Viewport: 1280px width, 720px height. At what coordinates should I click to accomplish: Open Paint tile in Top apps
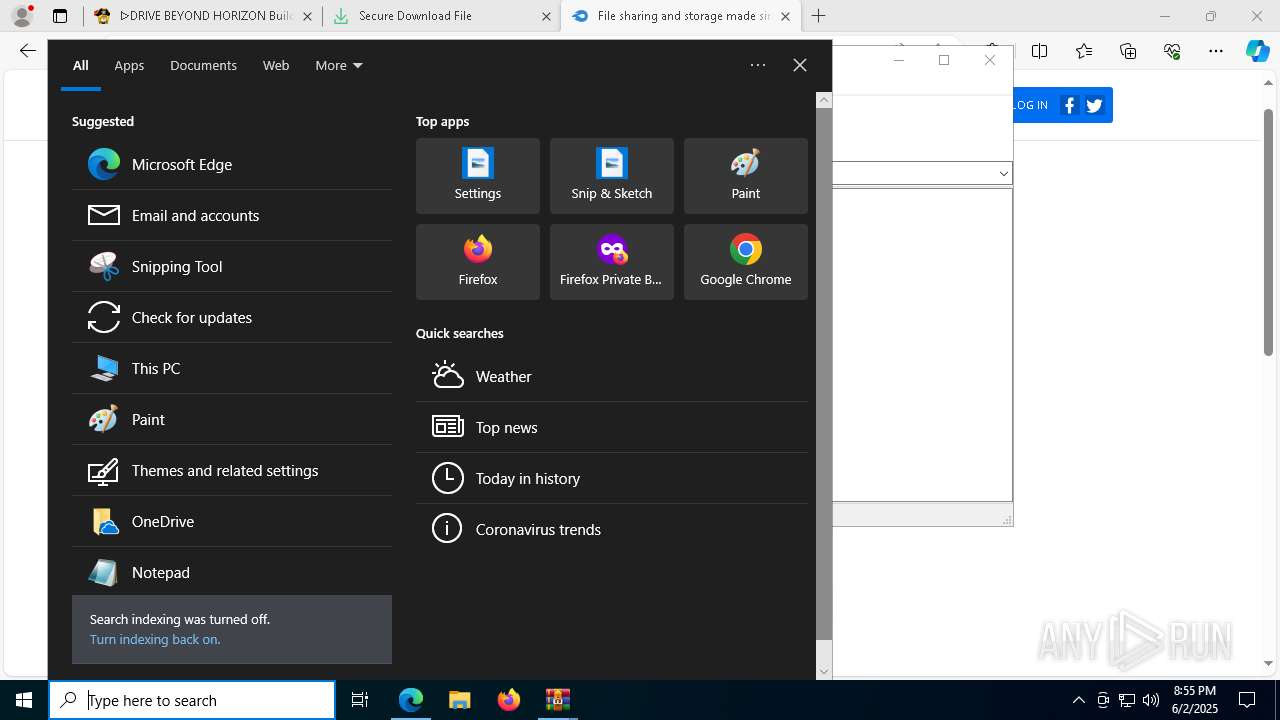click(746, 176)
